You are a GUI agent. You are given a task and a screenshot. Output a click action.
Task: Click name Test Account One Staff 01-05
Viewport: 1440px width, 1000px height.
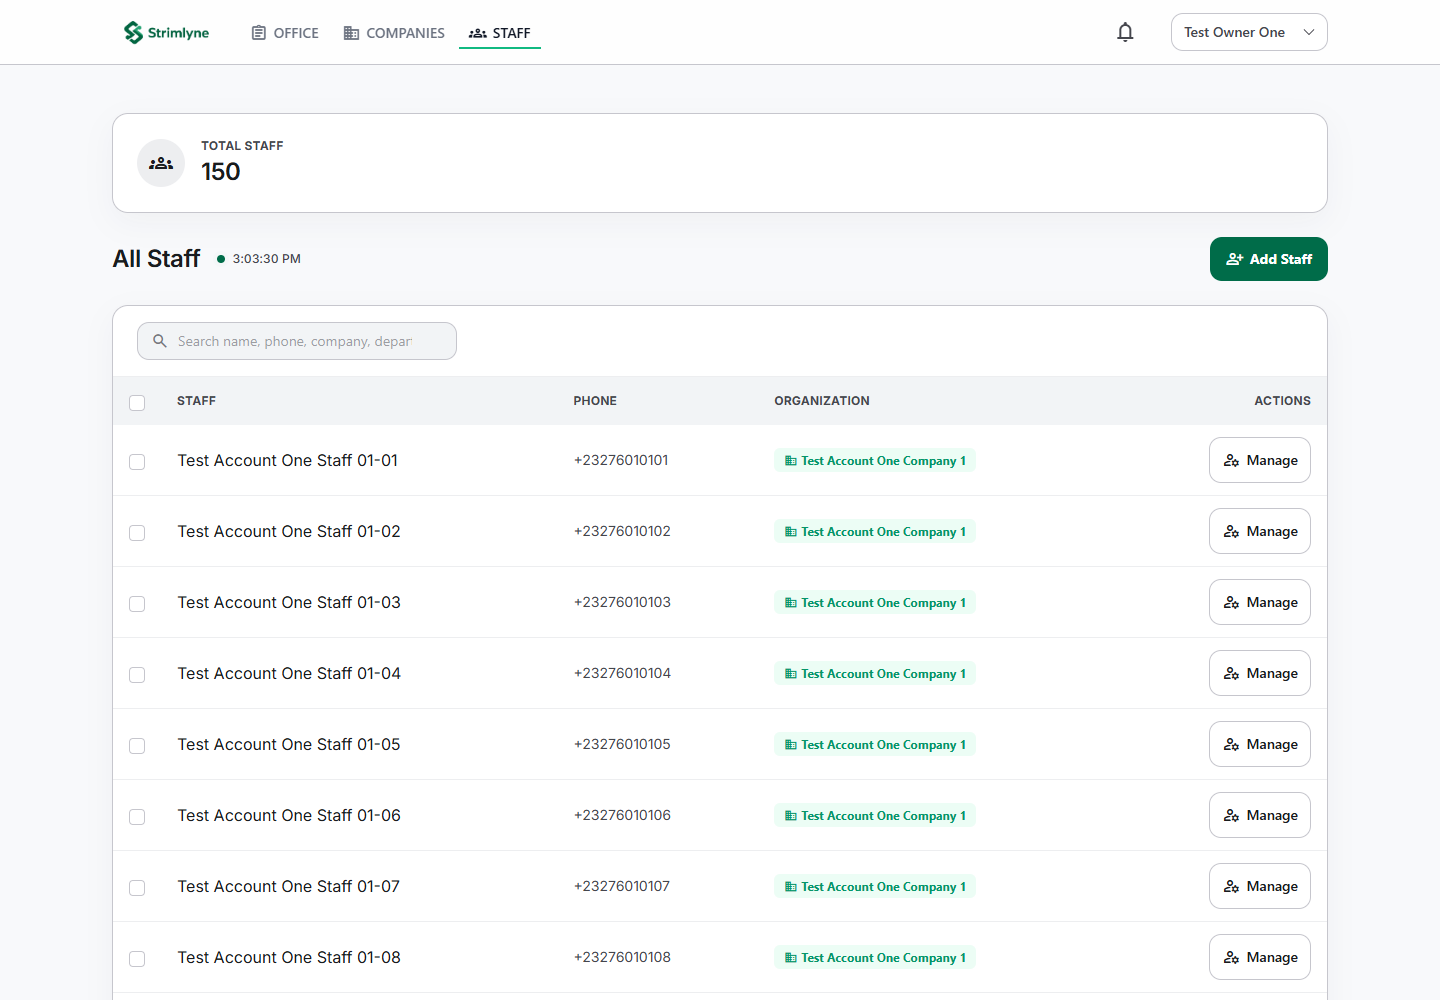(289, 744)
